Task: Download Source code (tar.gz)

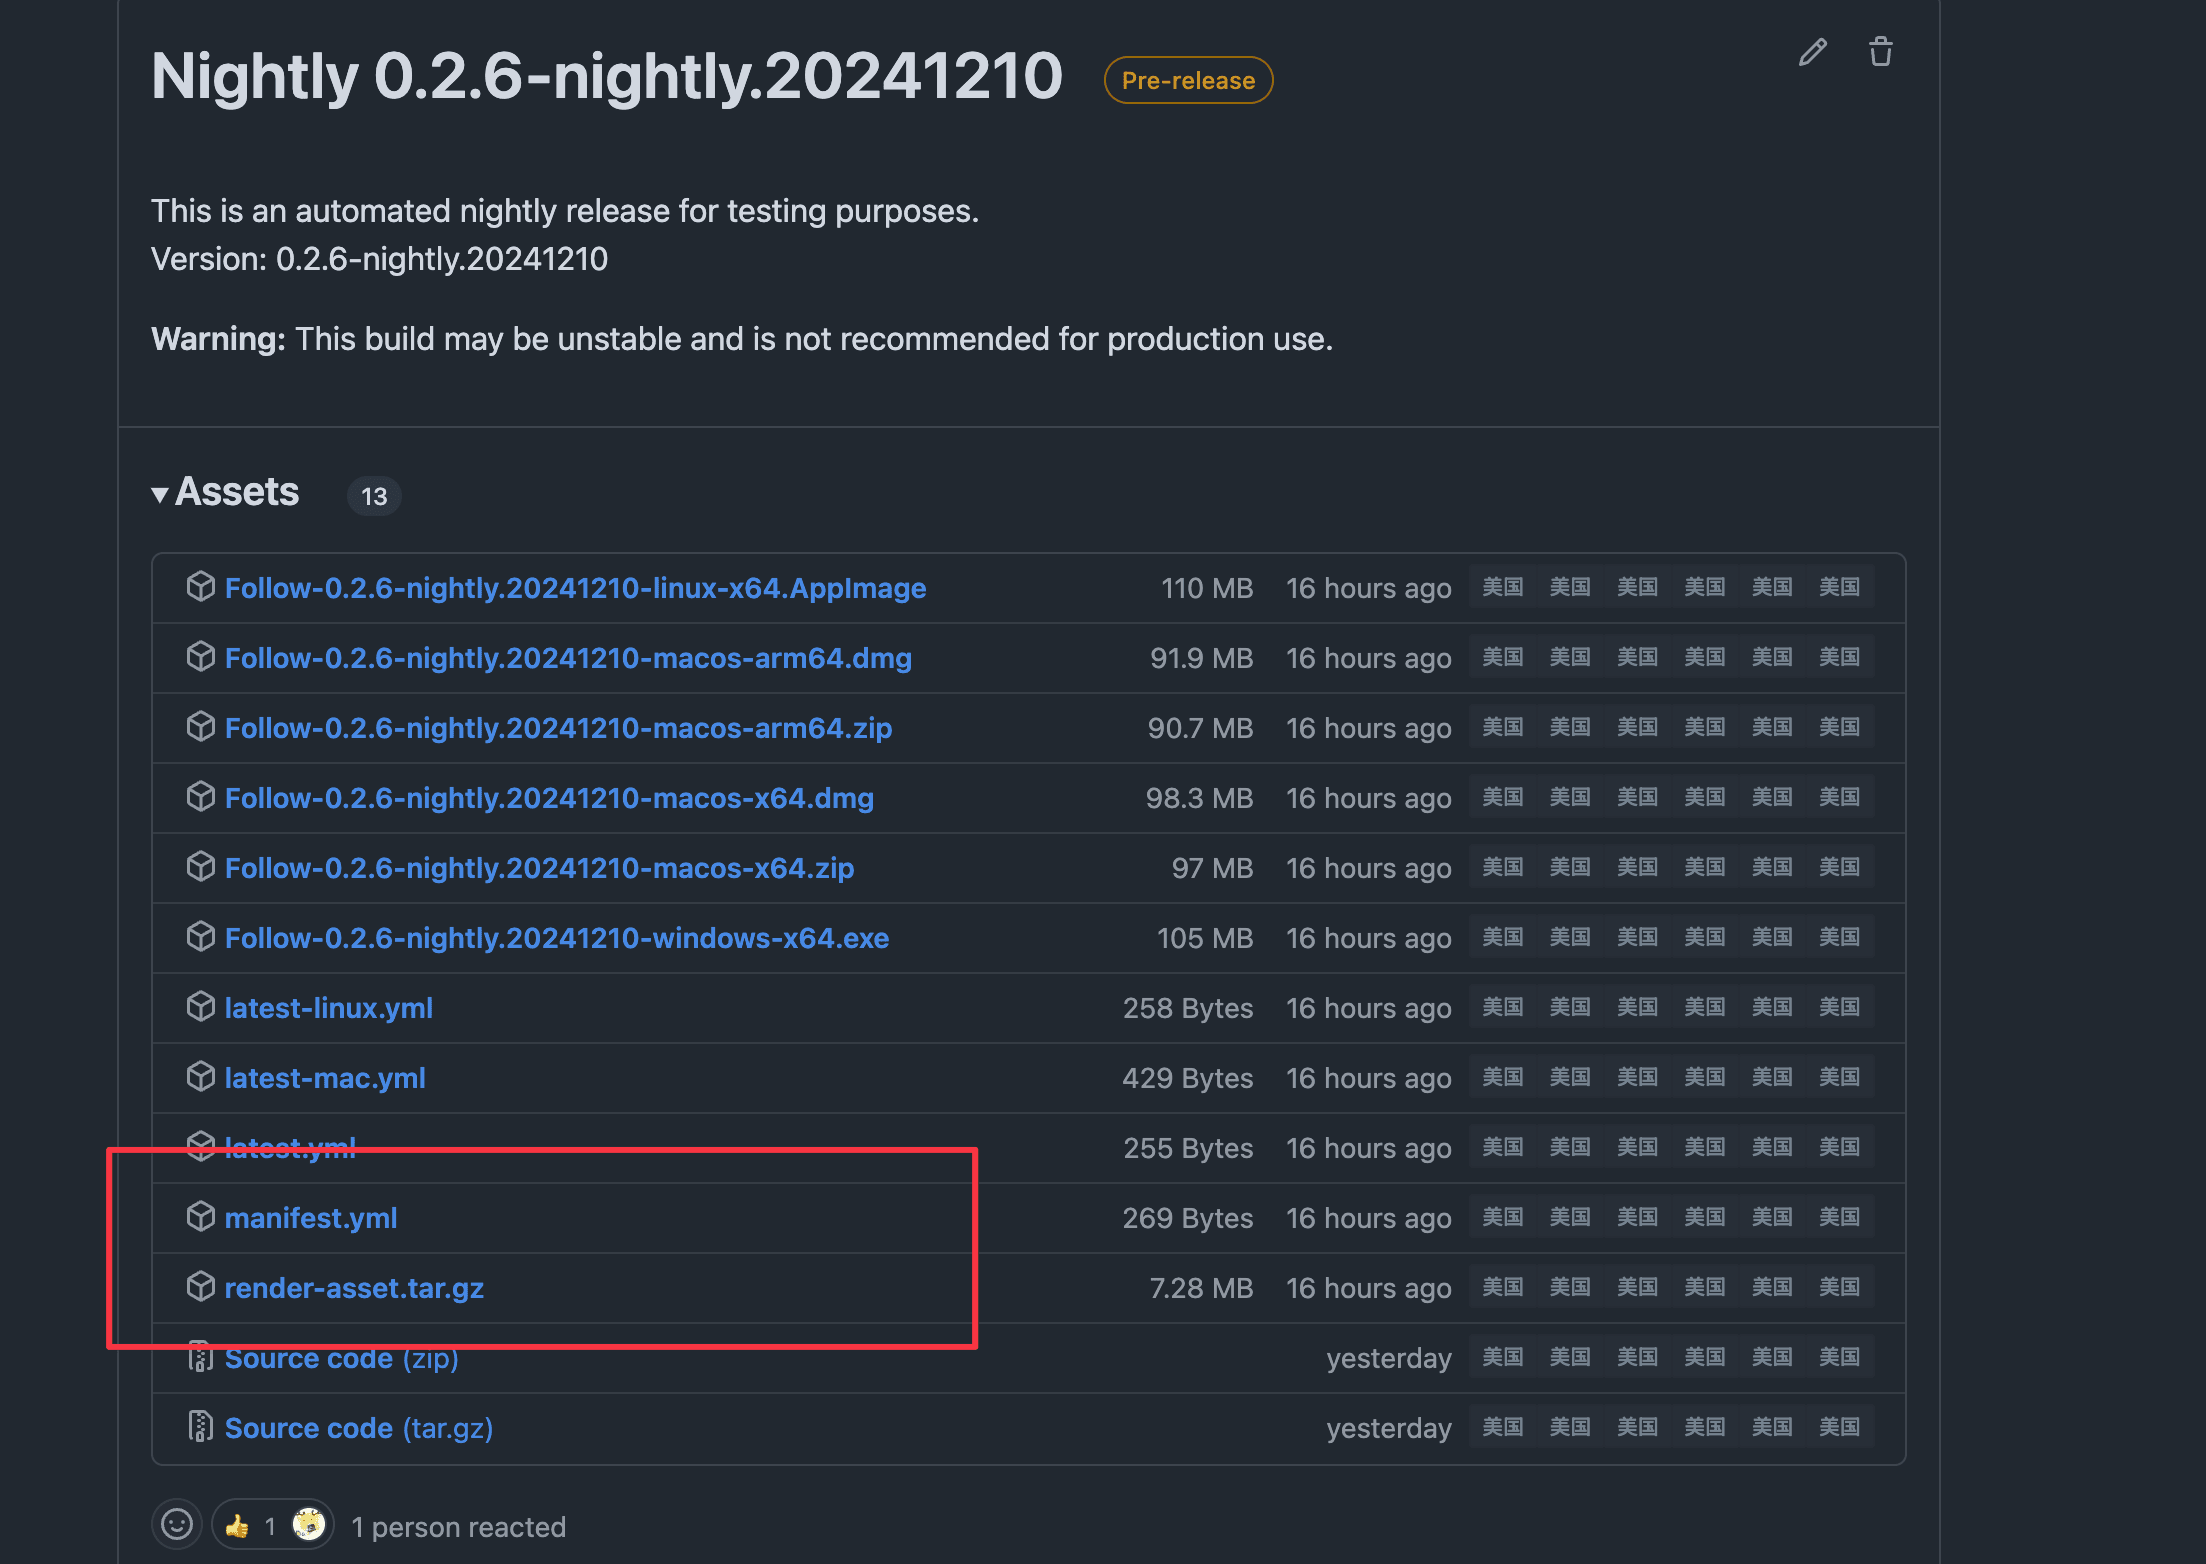Action: (358, 1428)
